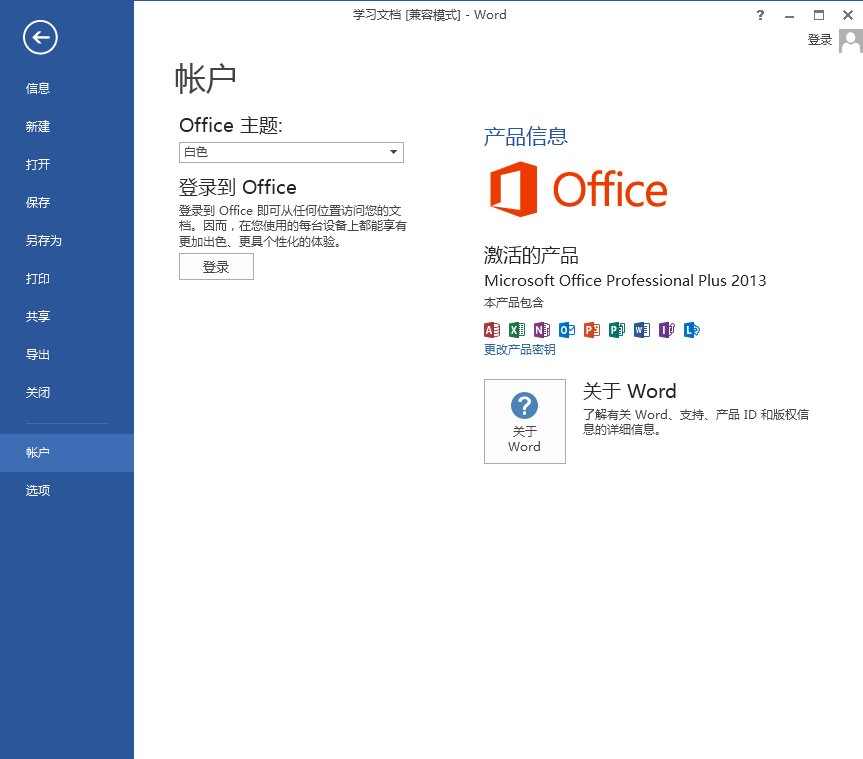Click the back arrow to leave 帐户 view
This screenshot has height=759, width=863.
[39, 37]
